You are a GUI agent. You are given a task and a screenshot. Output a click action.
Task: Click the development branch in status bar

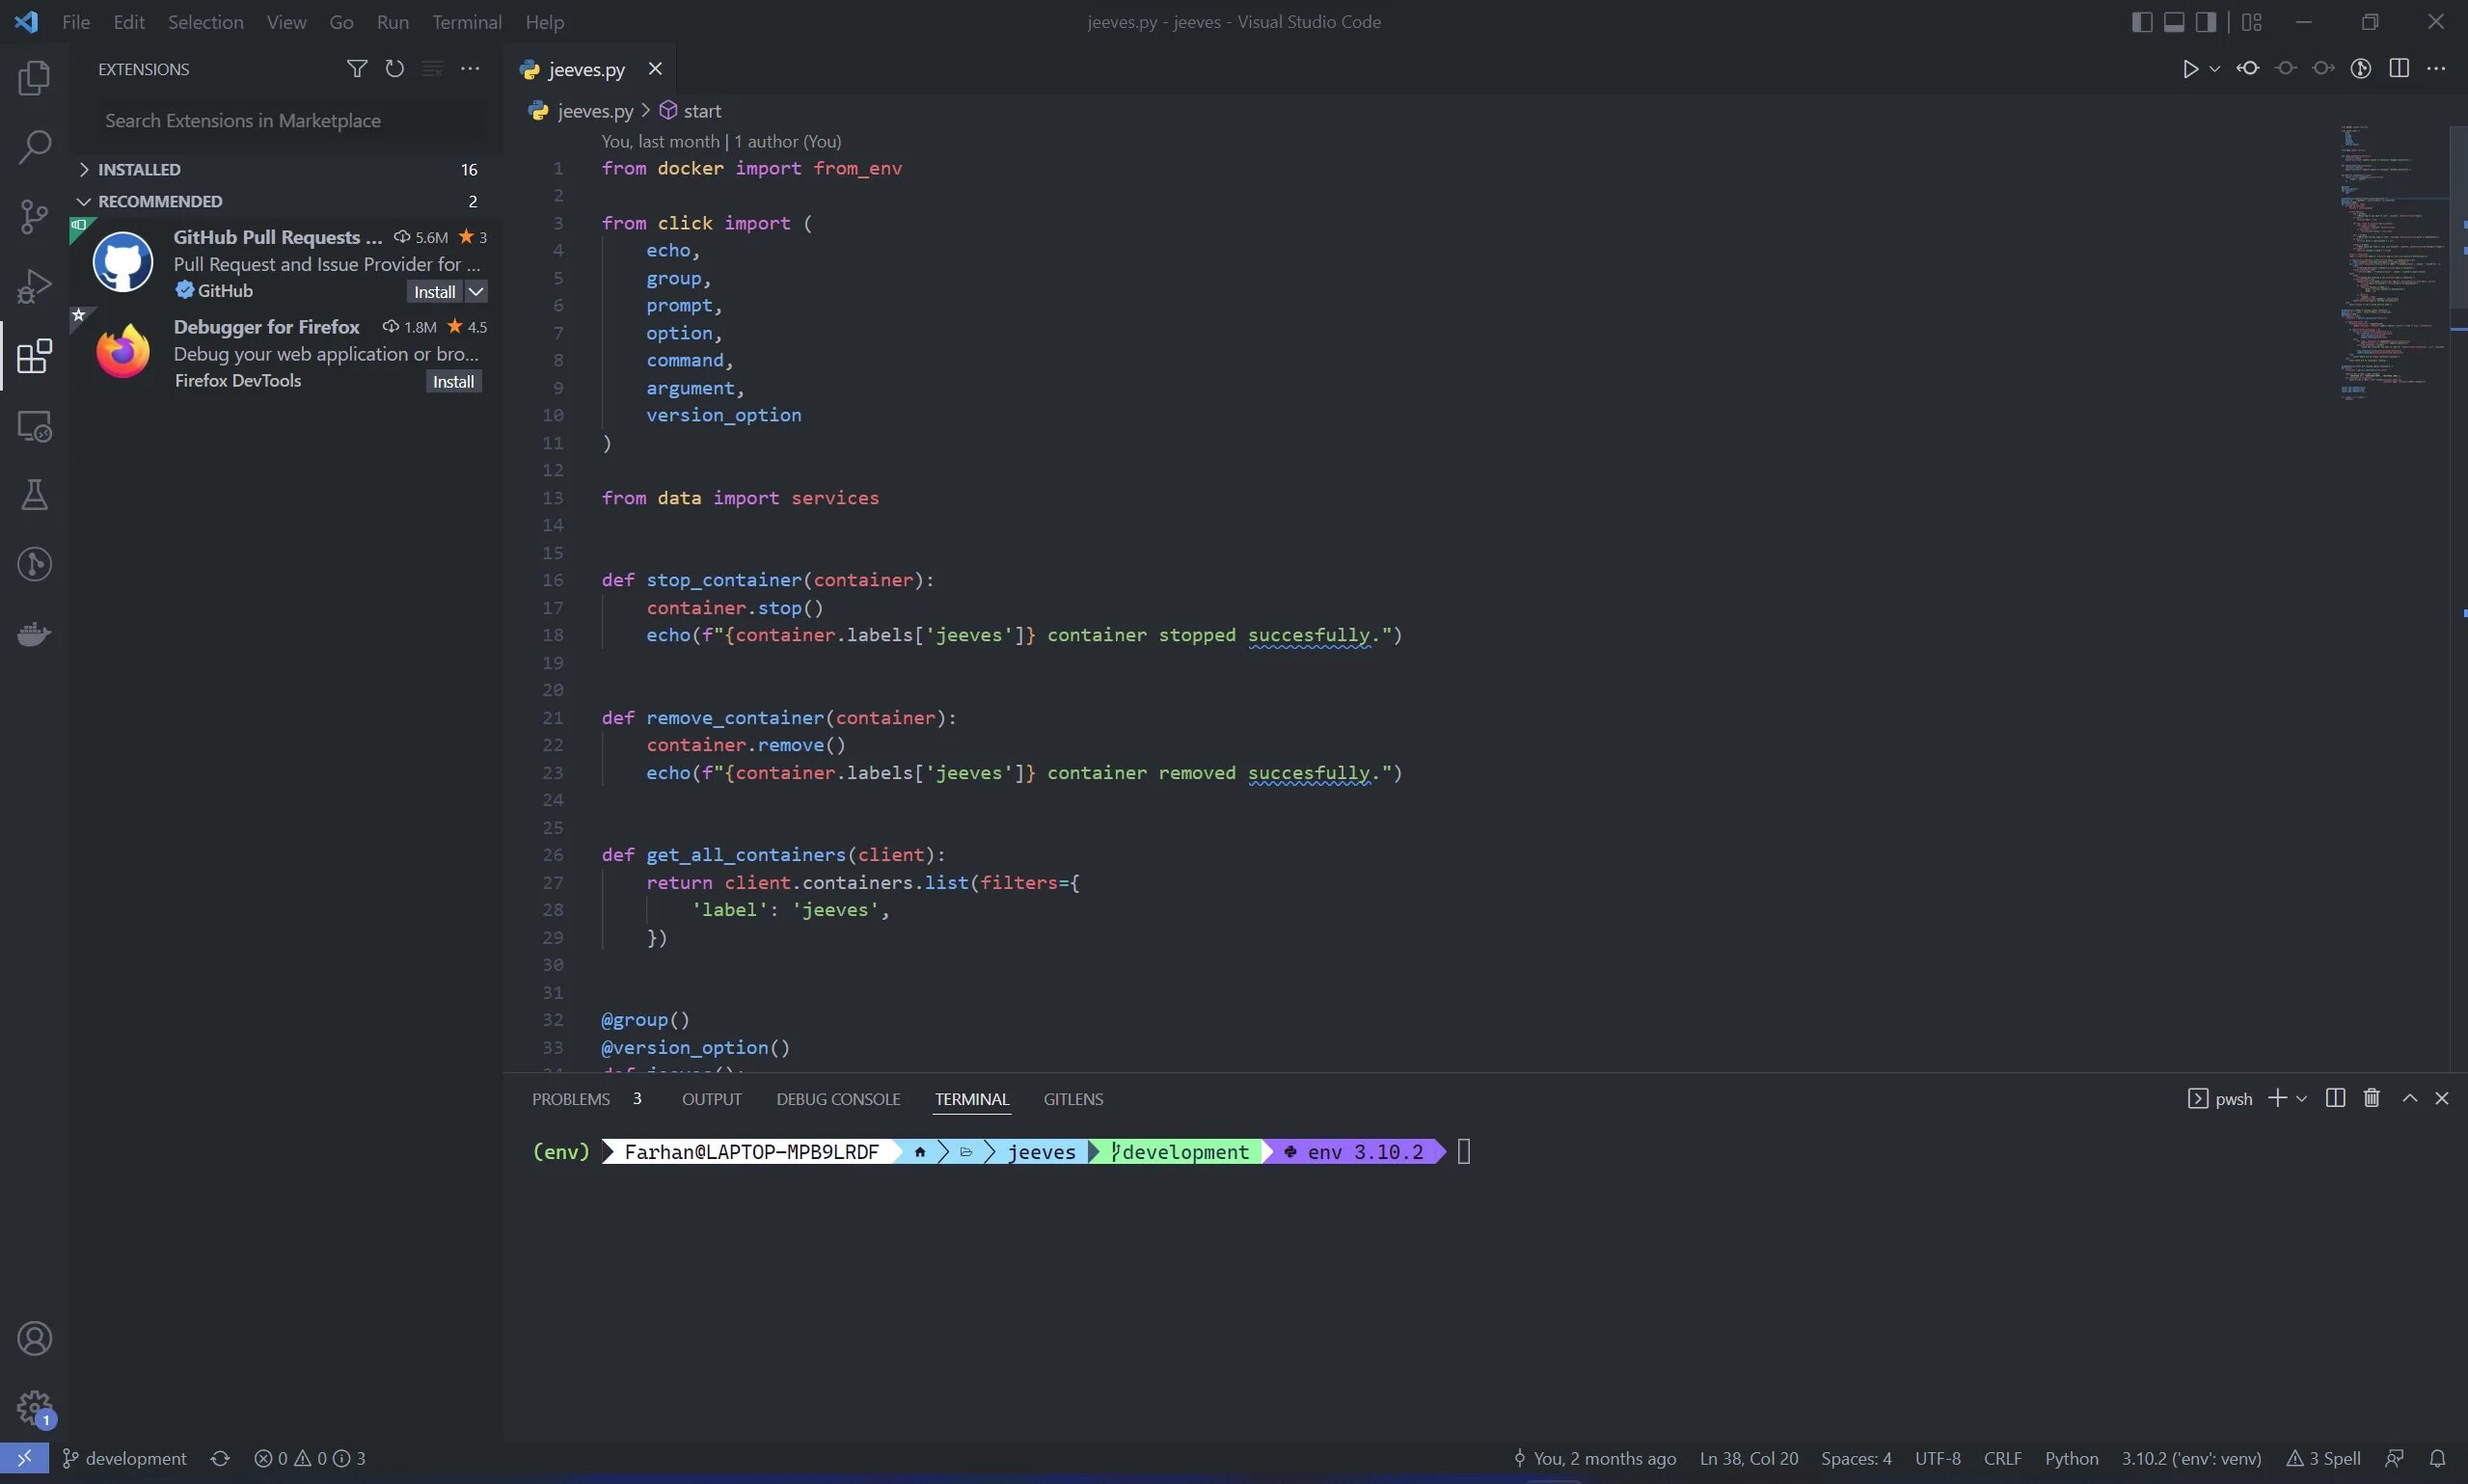pyautogui.click(x=125, y=1458)
